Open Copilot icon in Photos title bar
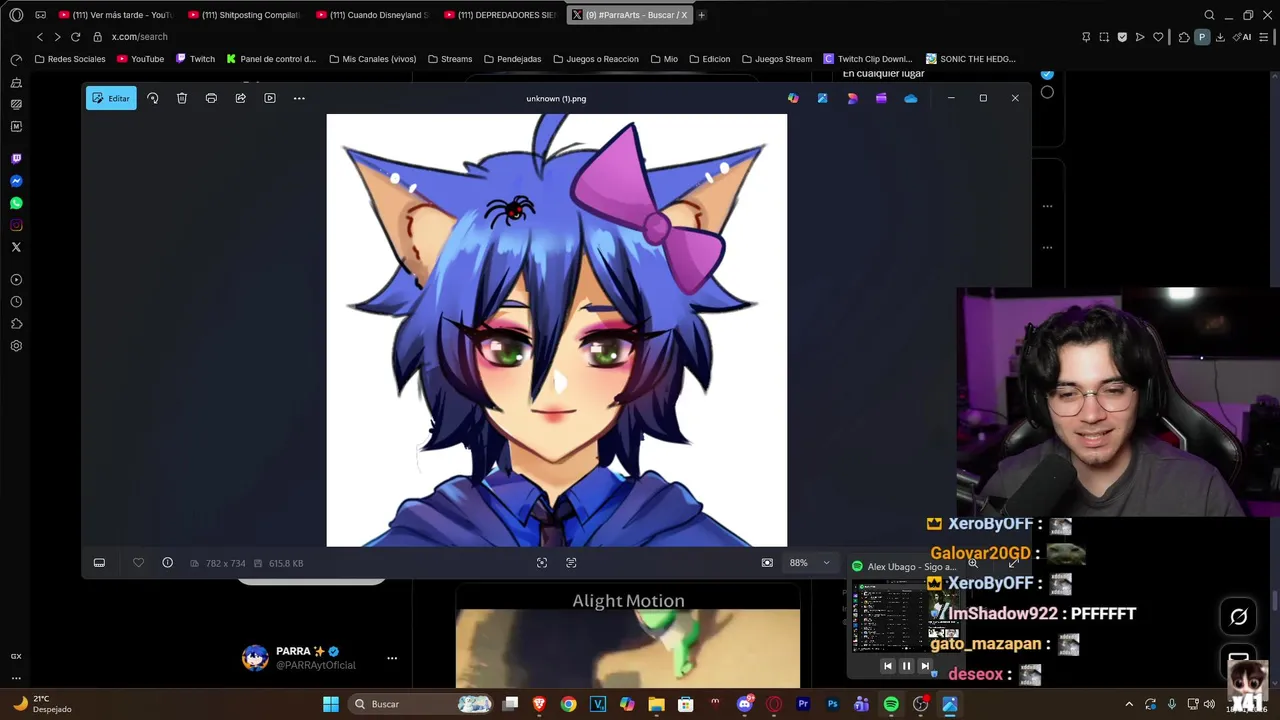Screen dimensions: 1280x720 pos(793,98)
